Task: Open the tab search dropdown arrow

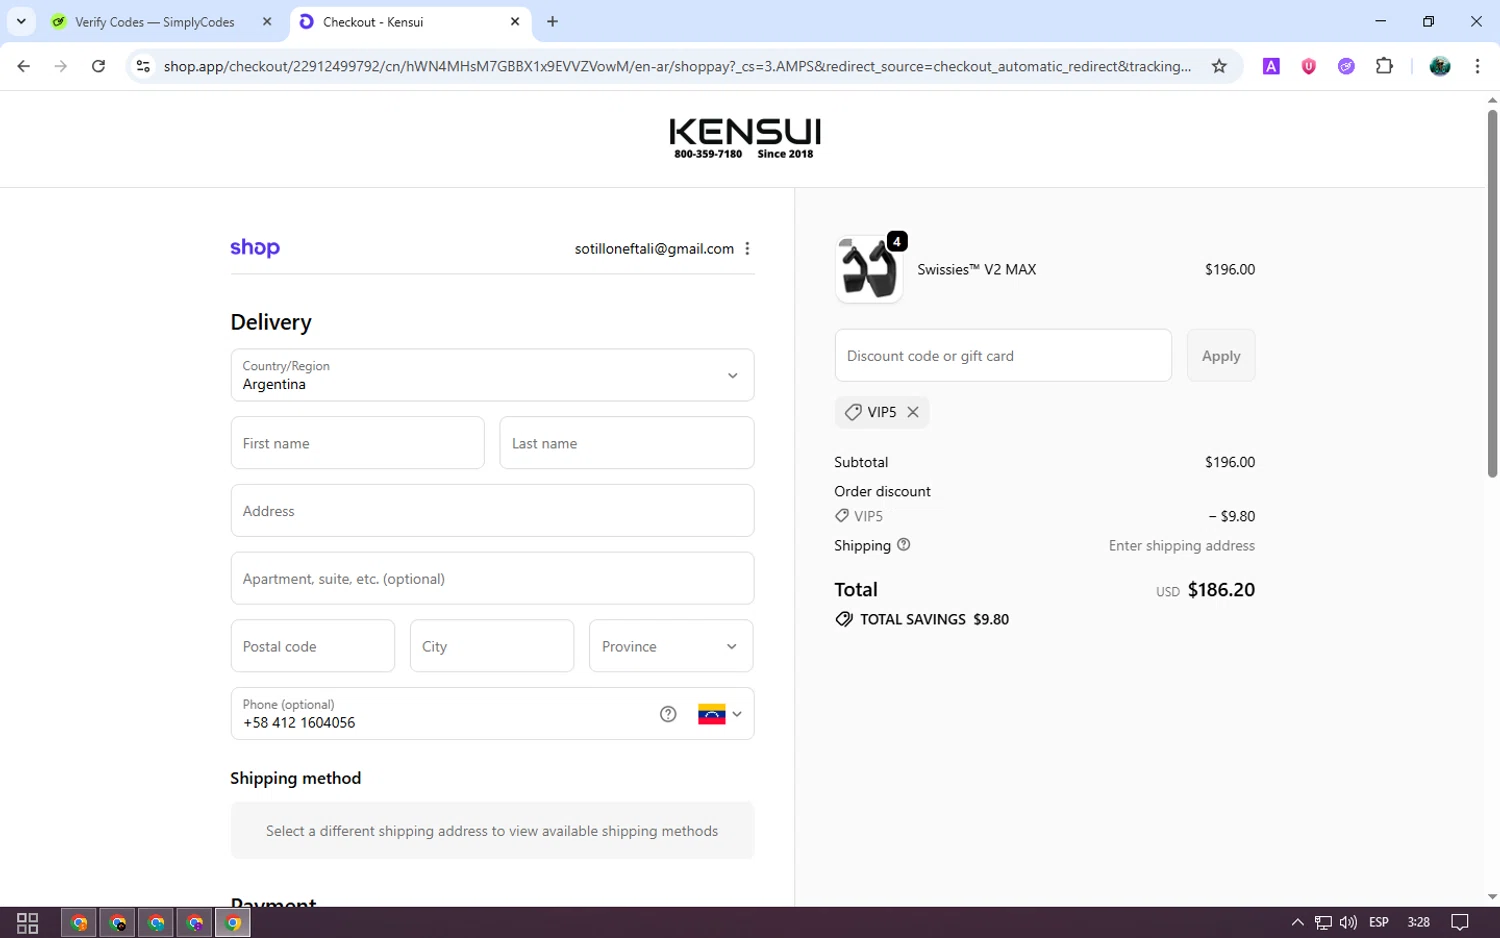Action: (21, 21)
